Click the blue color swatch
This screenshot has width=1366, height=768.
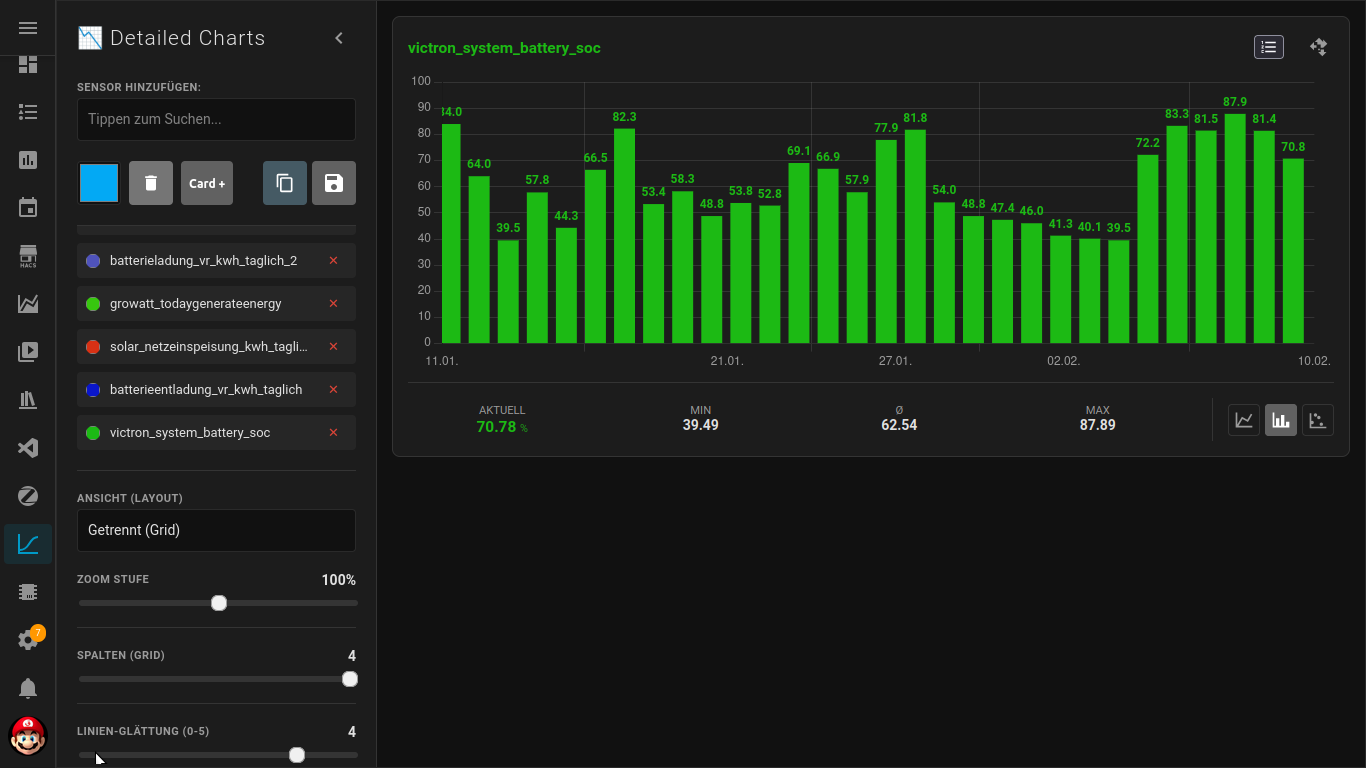click(99, 183)
